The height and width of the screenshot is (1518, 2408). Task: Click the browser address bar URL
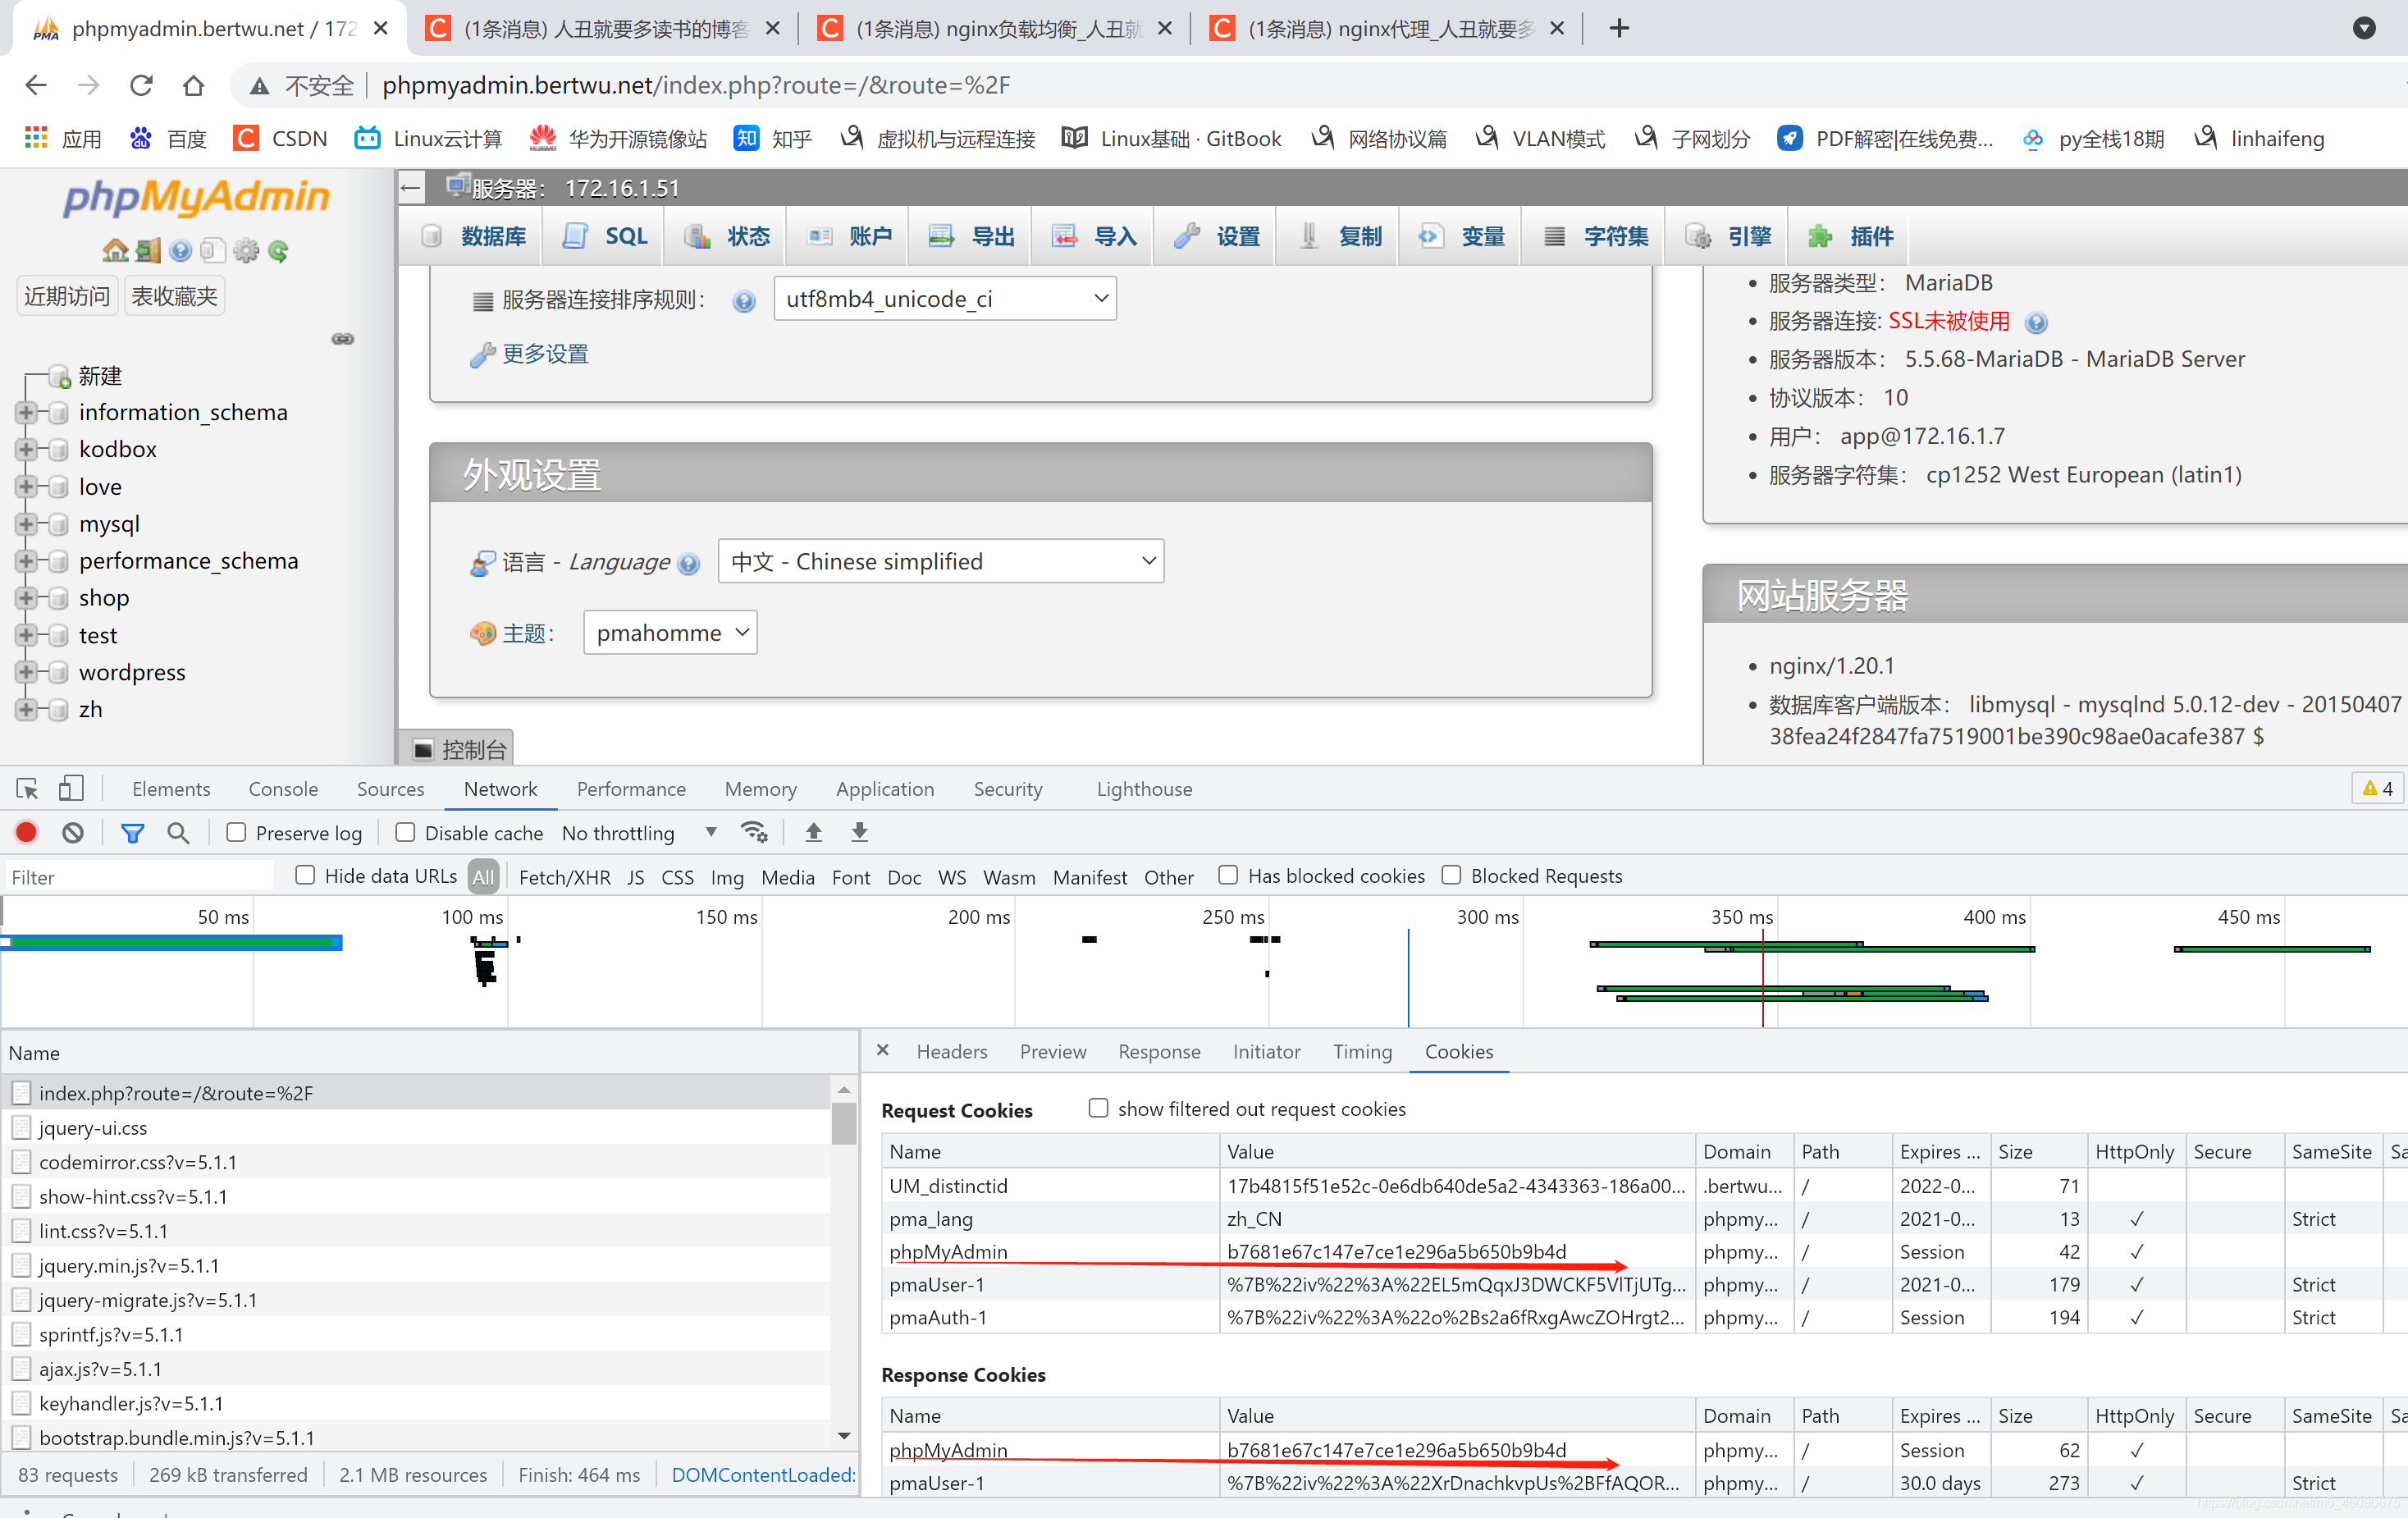695,85
